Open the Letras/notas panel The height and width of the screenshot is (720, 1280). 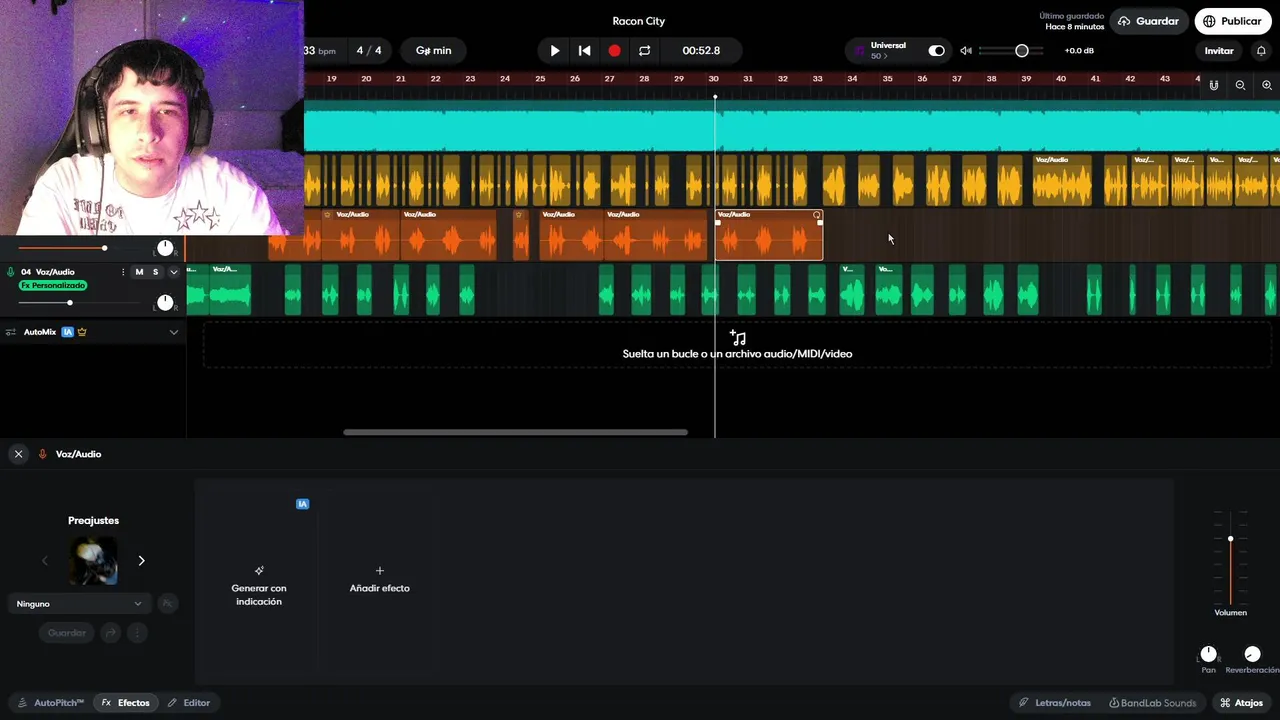(1054, 703)
